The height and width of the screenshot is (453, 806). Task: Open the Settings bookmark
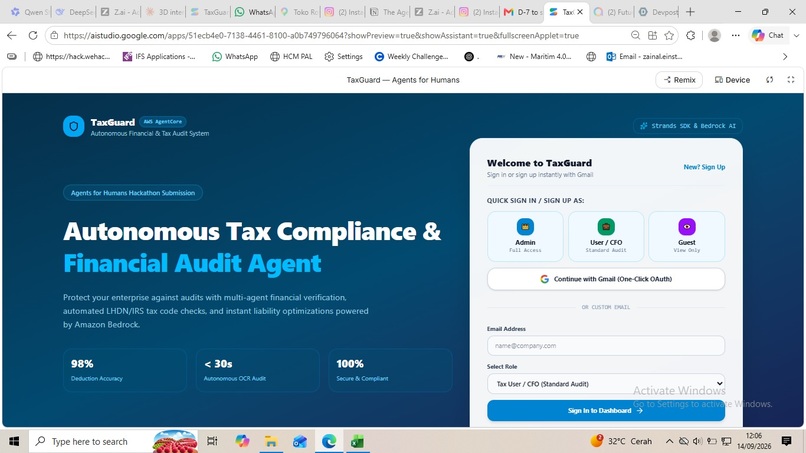click(343, 57)
